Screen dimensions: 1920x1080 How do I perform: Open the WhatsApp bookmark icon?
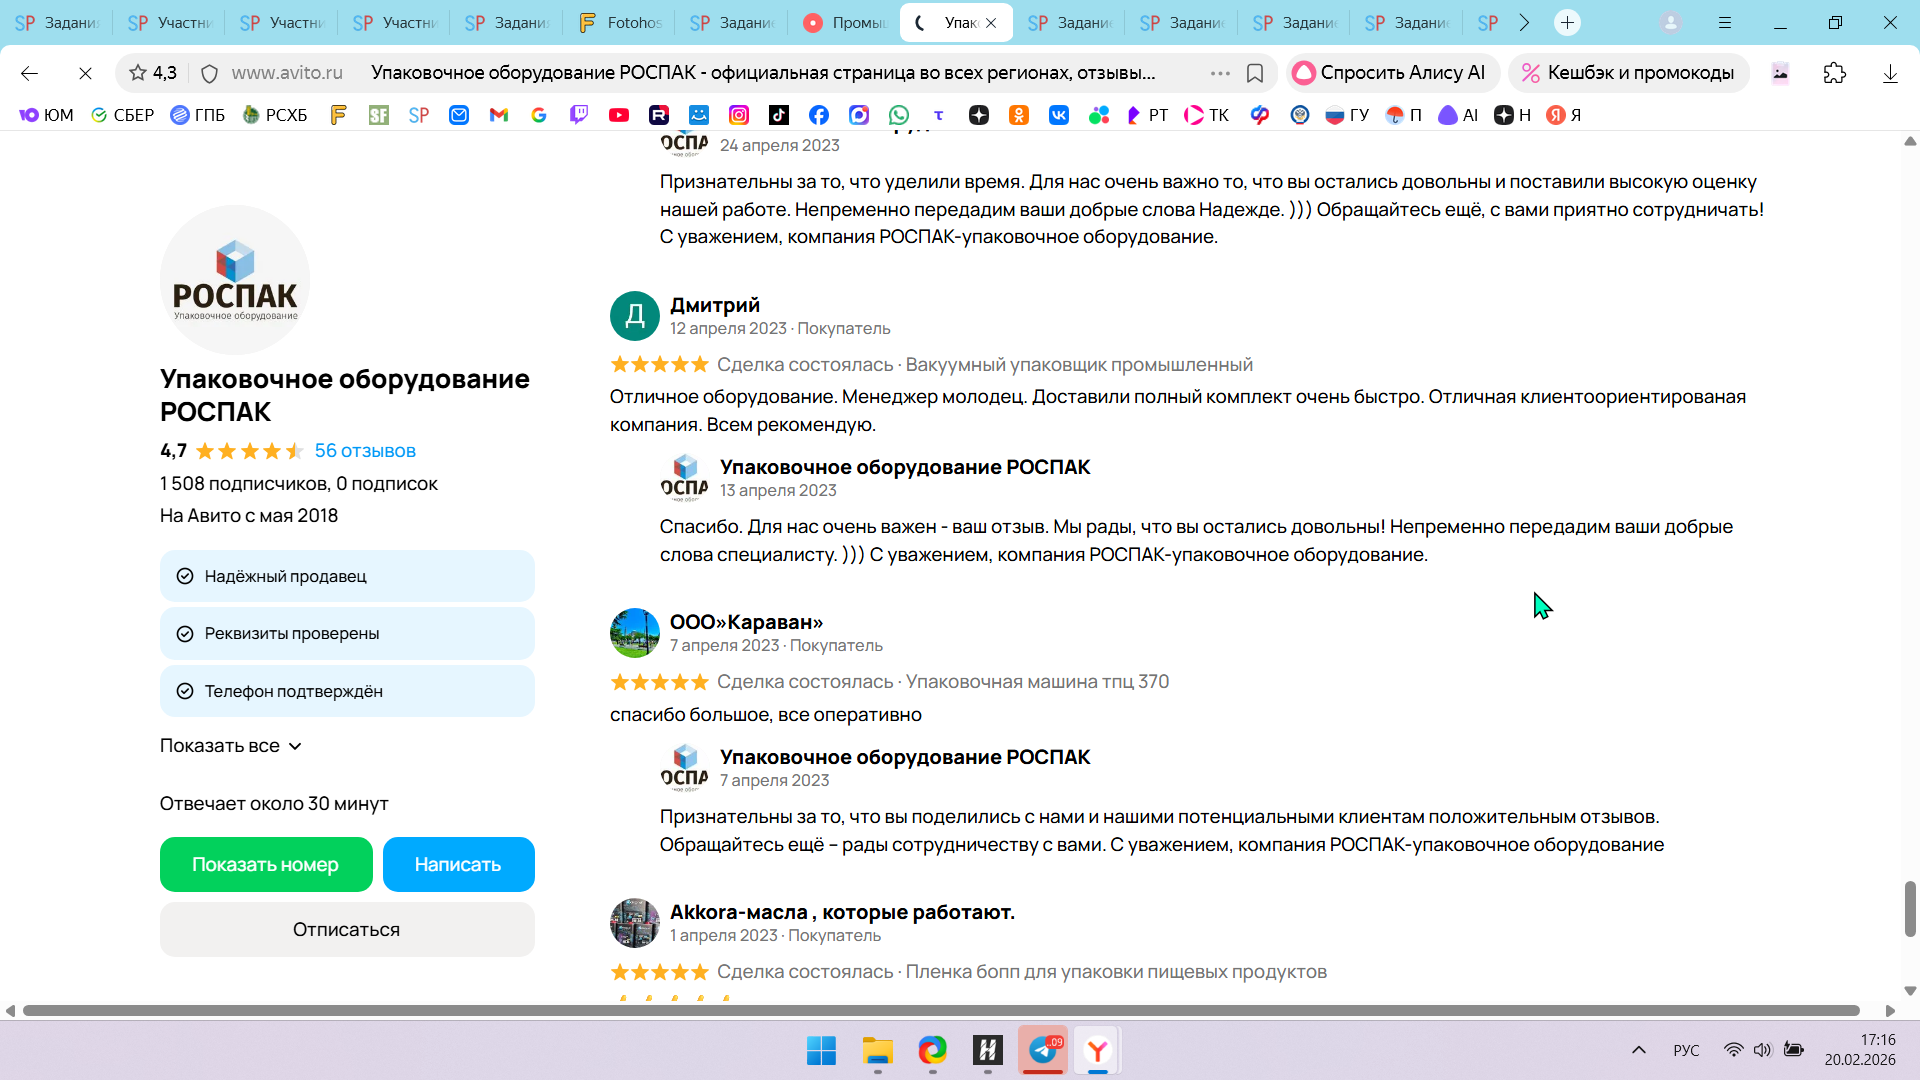899,115
